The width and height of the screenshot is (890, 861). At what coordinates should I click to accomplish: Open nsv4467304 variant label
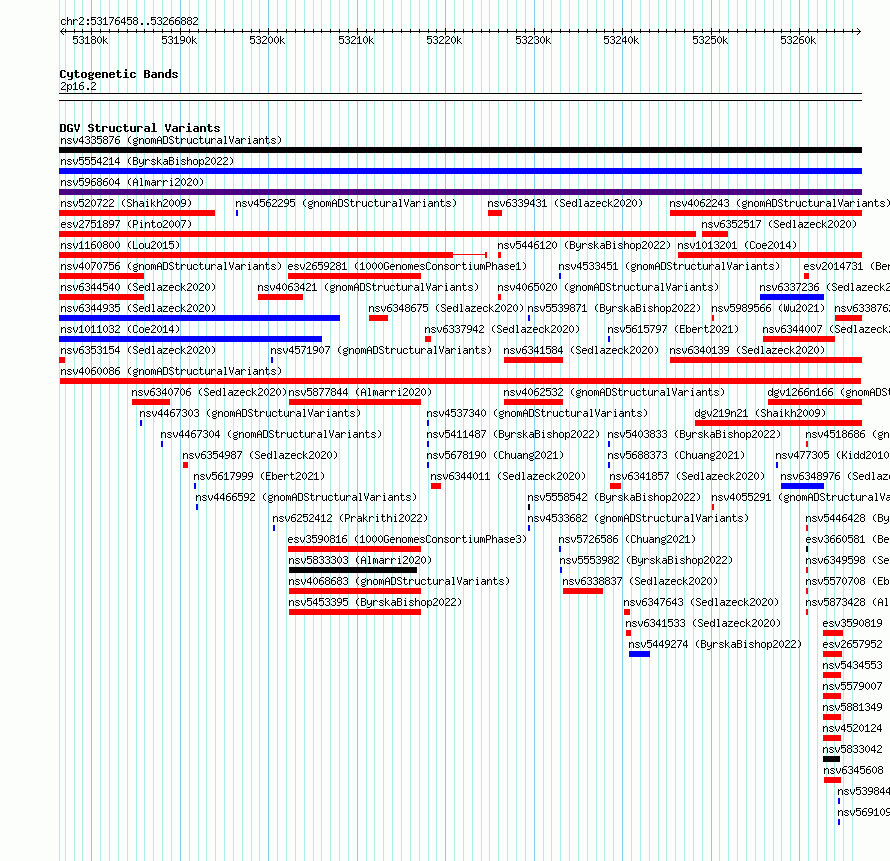(x=271, y=434)
